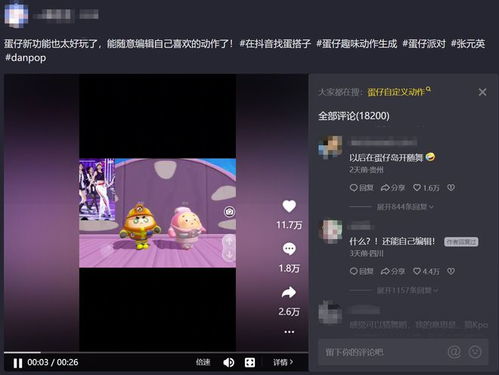Screen dimensions: 499x375
Task: Open the #蛋仔派对 hashtag link
Action: 424,44
